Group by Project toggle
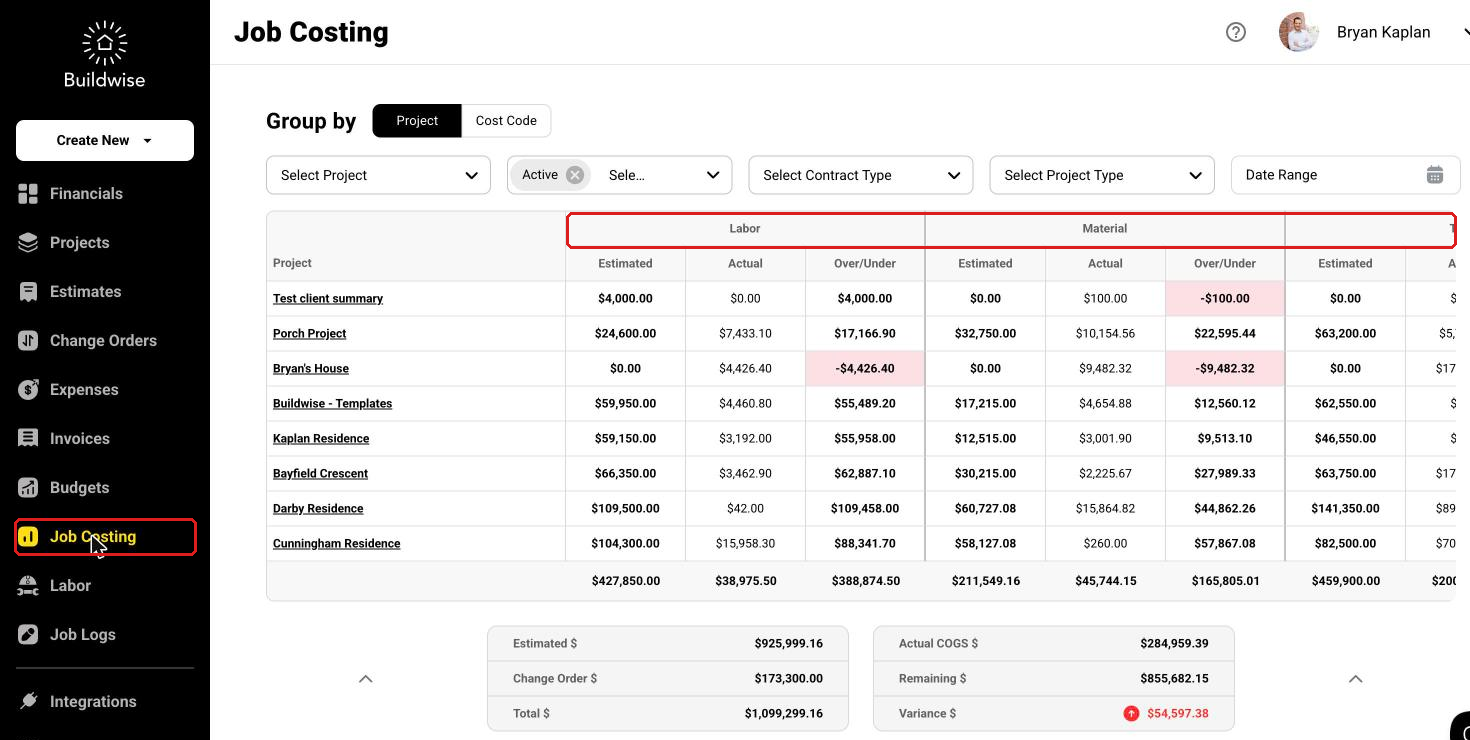Image resolution: width=1470 pixels, height=740 pixels. (417, 121)
